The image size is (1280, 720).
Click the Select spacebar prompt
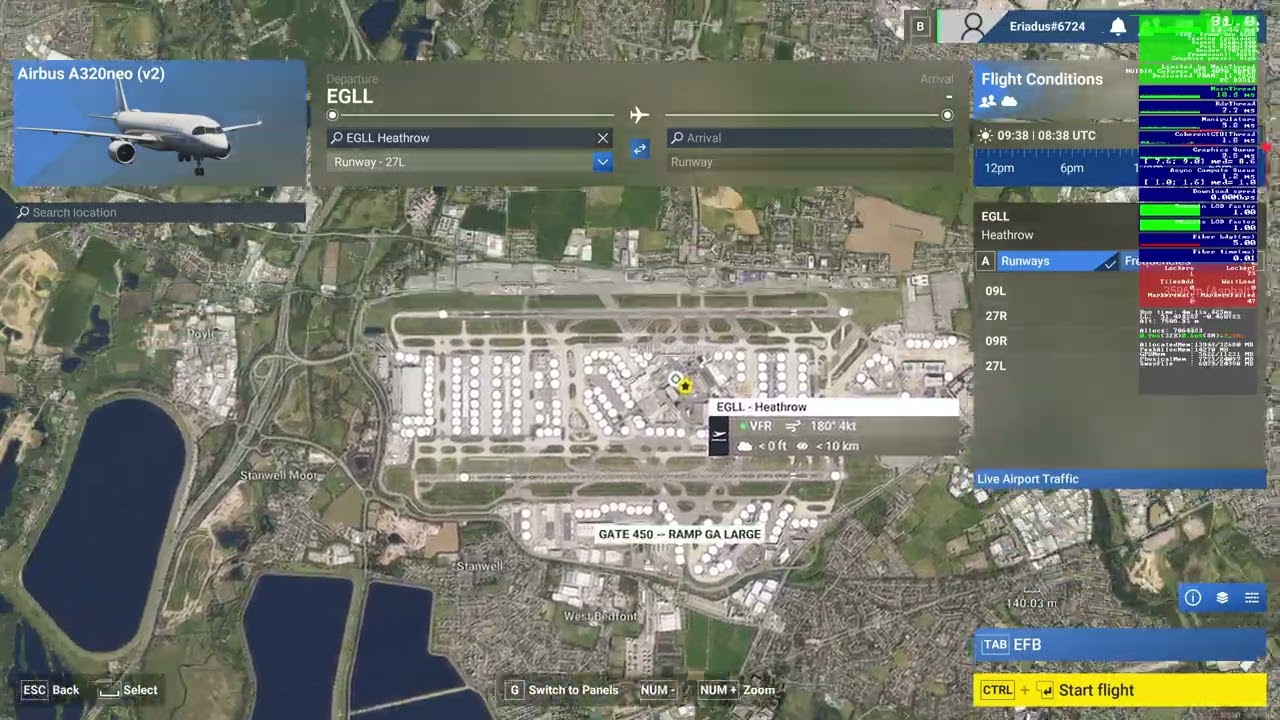click(128, 690)
